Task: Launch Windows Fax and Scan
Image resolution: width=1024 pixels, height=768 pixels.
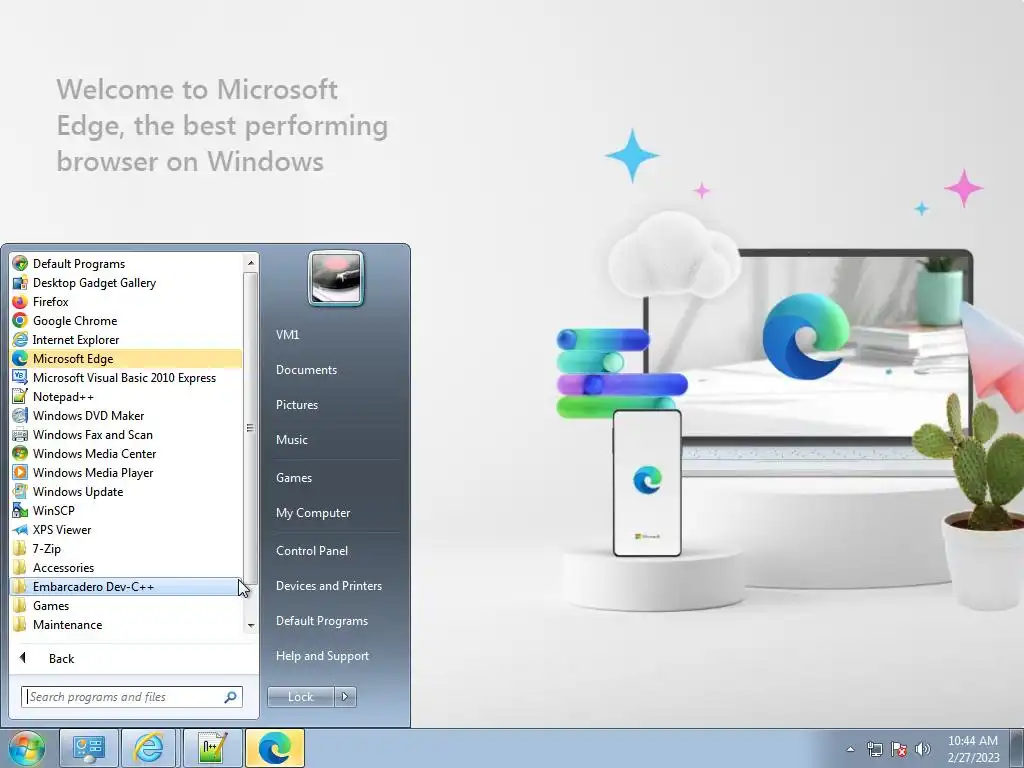Action: [126, 434]
